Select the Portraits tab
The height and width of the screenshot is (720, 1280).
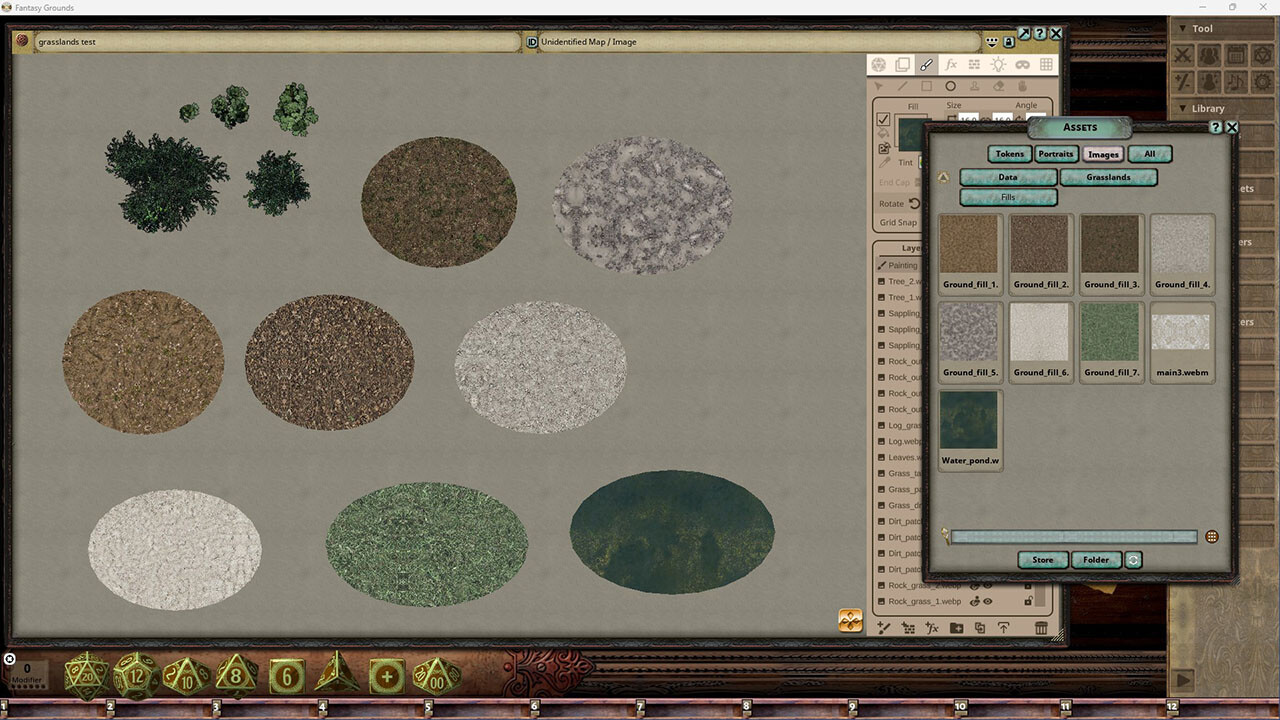(x=1055, y=154)
